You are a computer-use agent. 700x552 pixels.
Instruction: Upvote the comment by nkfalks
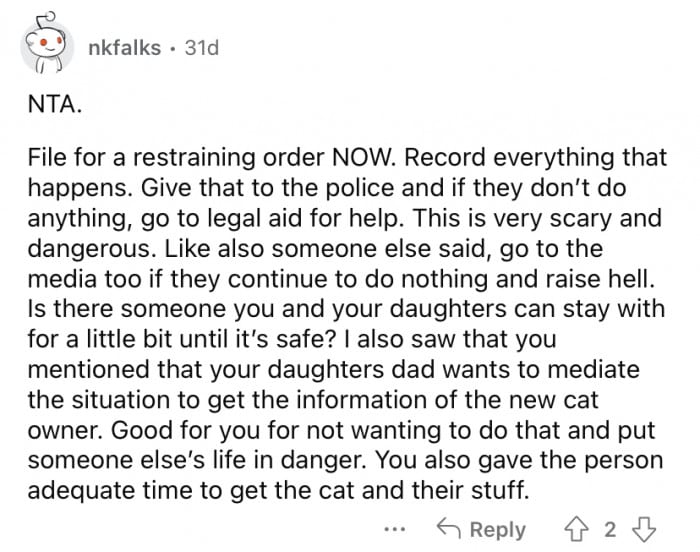[576, 530]
